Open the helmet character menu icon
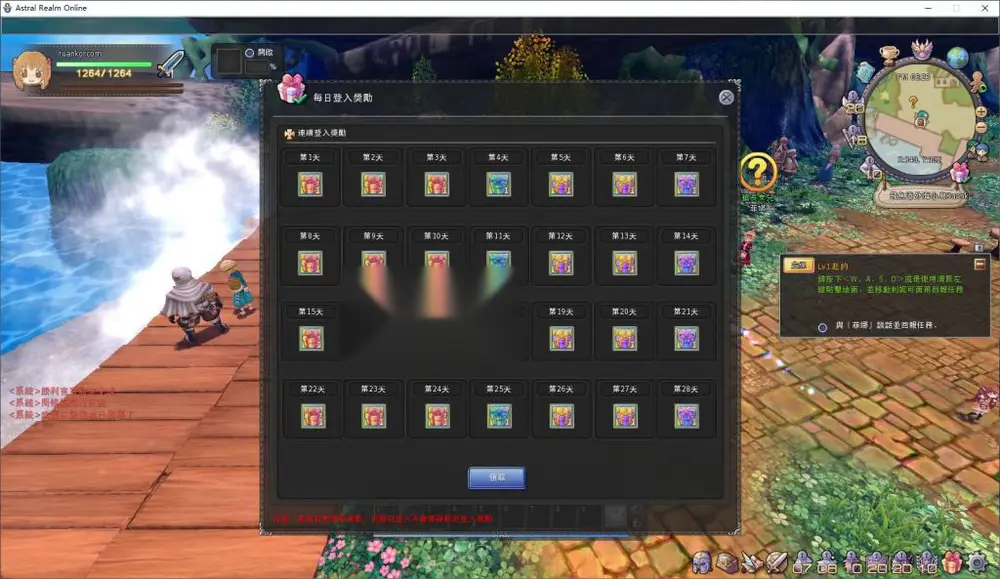Viewport: 1000px width, 579px height. point(702,562)
